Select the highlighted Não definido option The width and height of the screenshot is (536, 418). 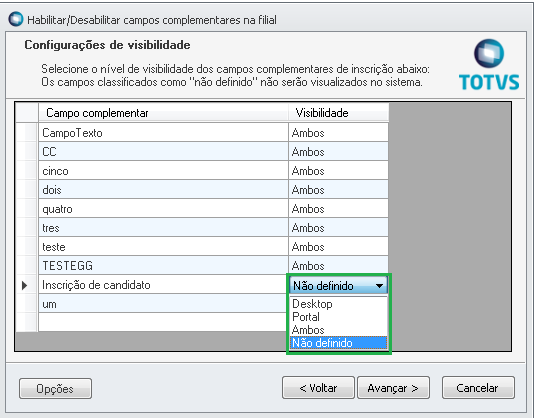[338, 343]
